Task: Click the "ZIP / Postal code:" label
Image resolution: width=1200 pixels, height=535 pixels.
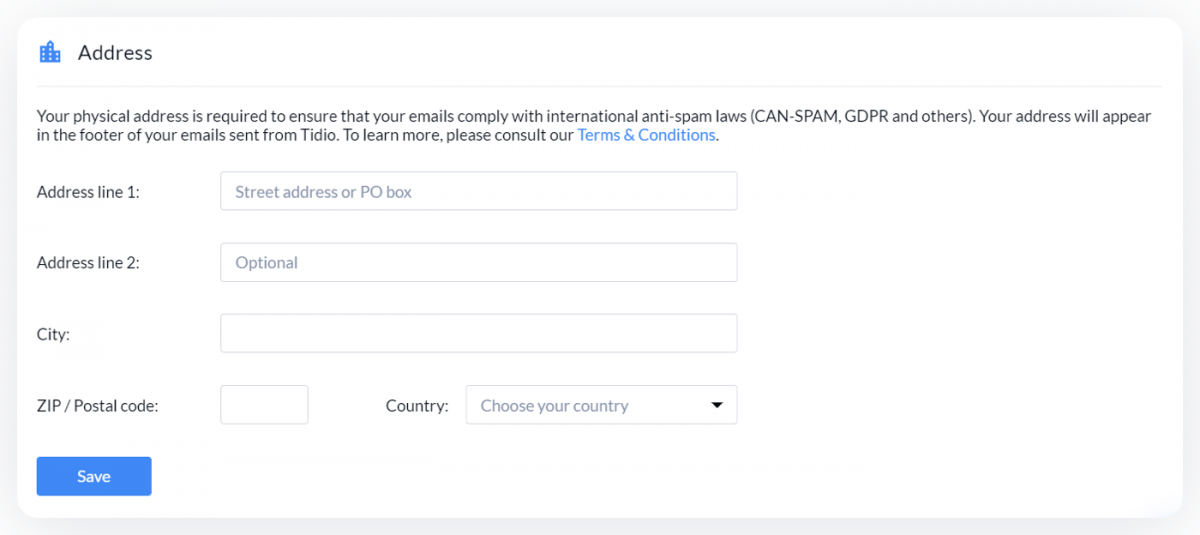Action: 98,406
